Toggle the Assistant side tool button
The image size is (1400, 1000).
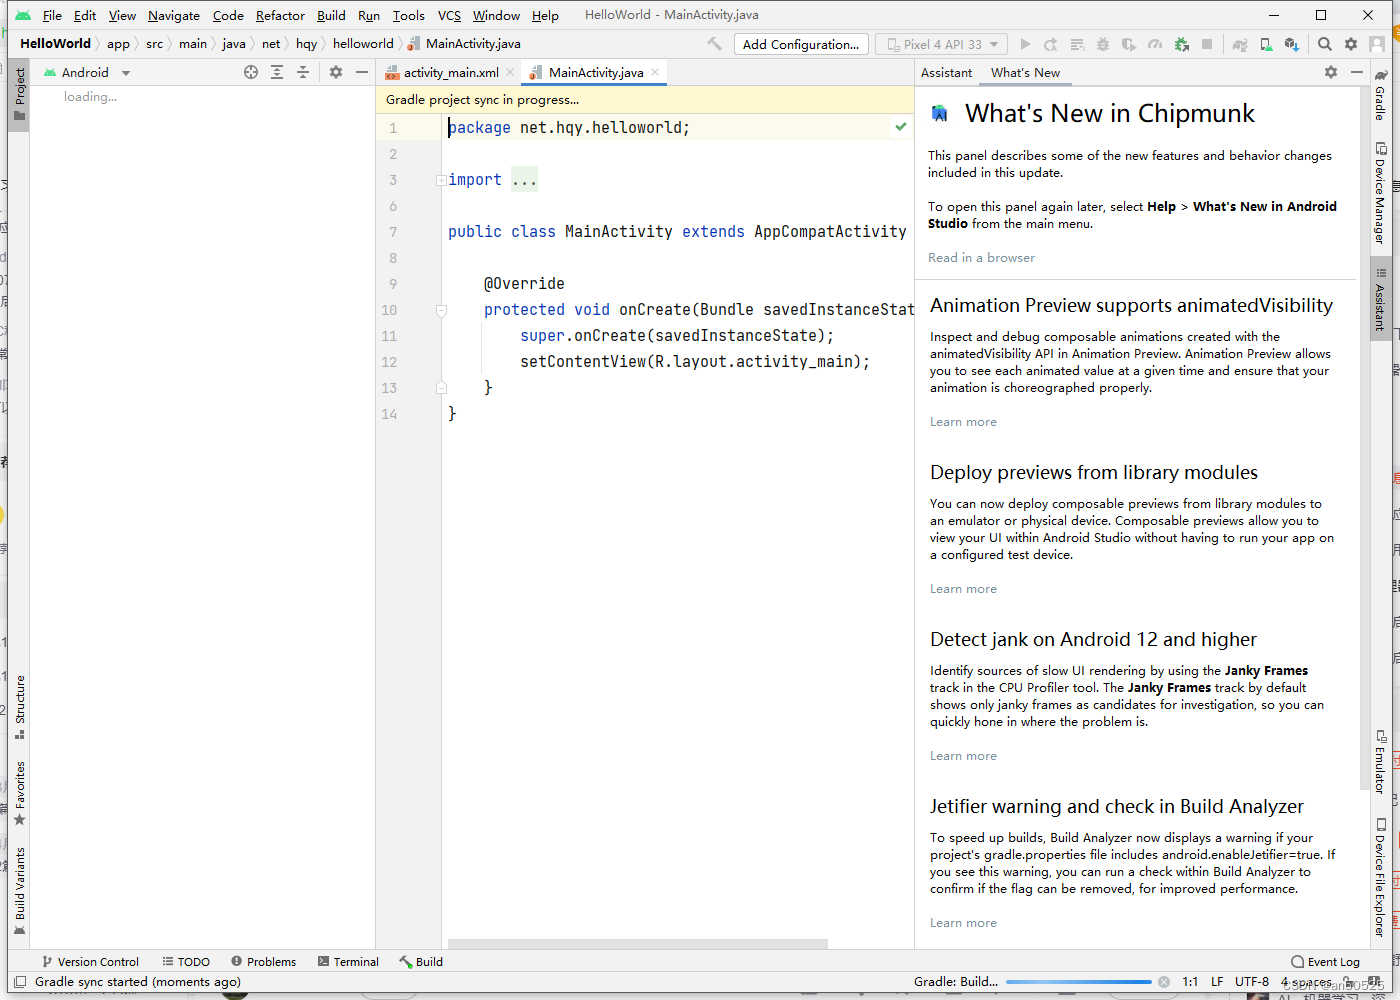point(1380,298)
